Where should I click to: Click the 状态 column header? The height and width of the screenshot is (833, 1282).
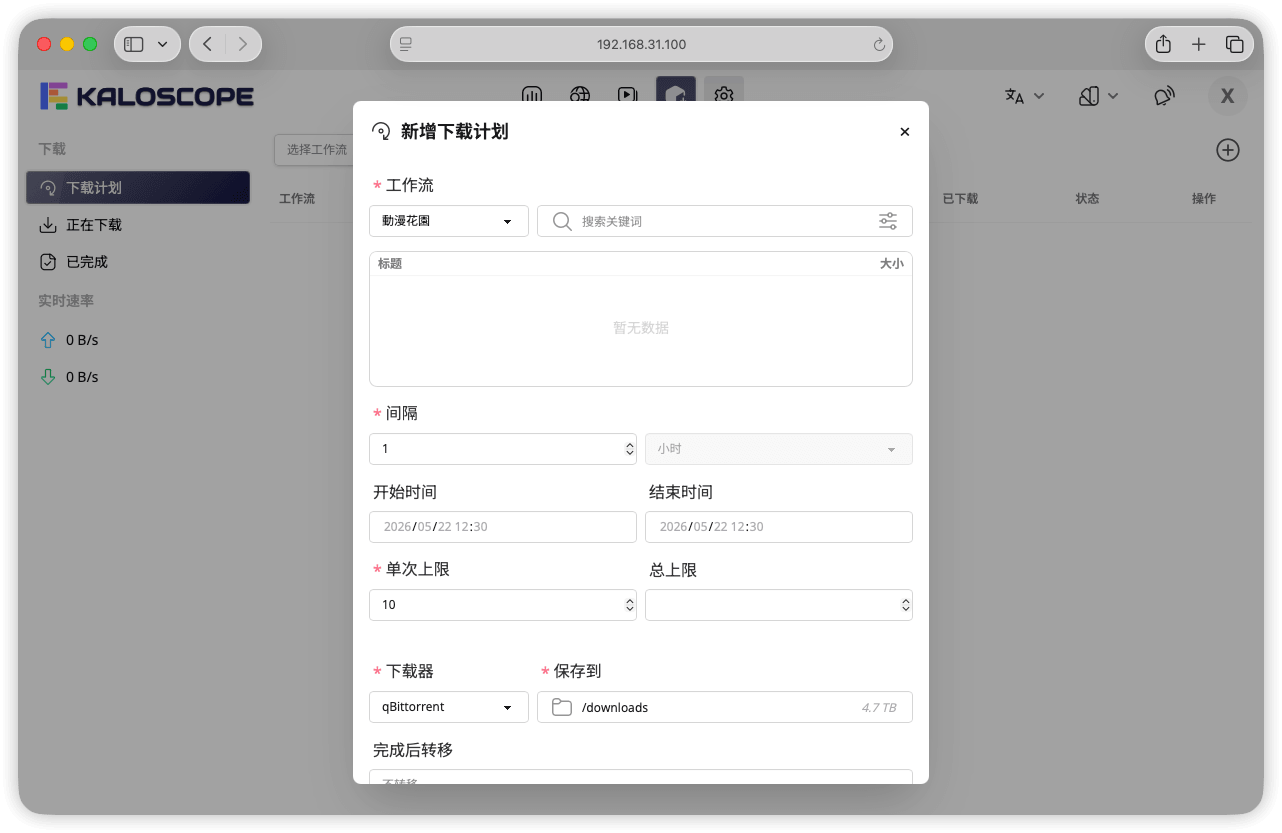[x=1087, y=199]
